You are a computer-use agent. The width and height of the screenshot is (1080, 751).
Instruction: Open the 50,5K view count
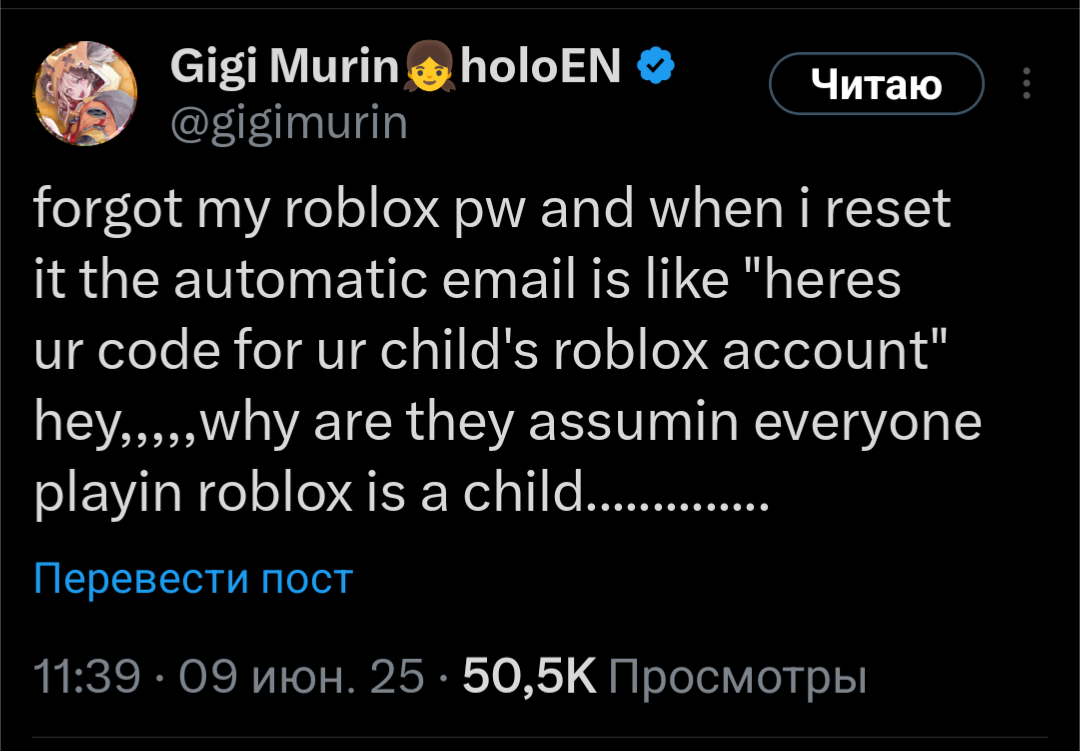click(528, 678)
